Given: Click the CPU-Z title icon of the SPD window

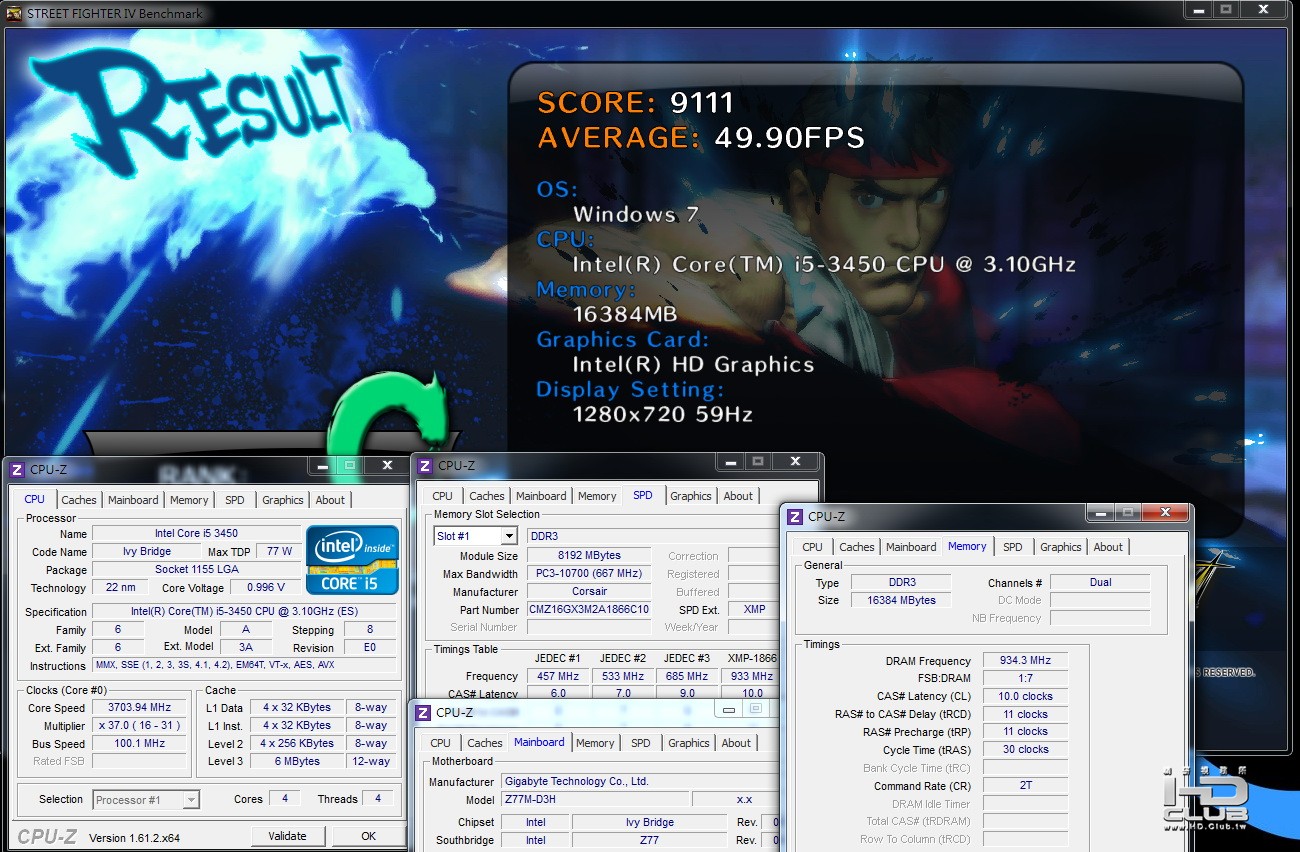Looking at the screenshot, I should [424, 465].
